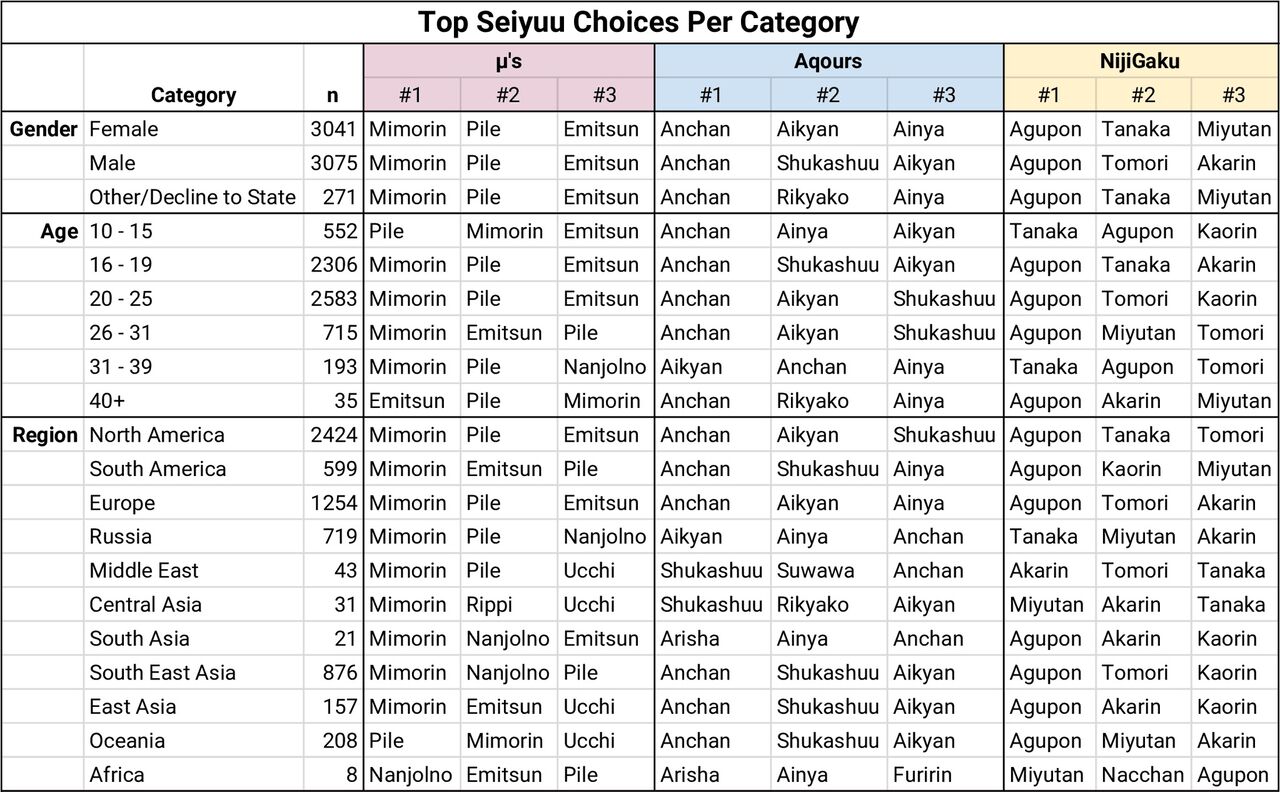Select the Region row label
Viewport: 1280px width, 792px height.
(43, 435)
